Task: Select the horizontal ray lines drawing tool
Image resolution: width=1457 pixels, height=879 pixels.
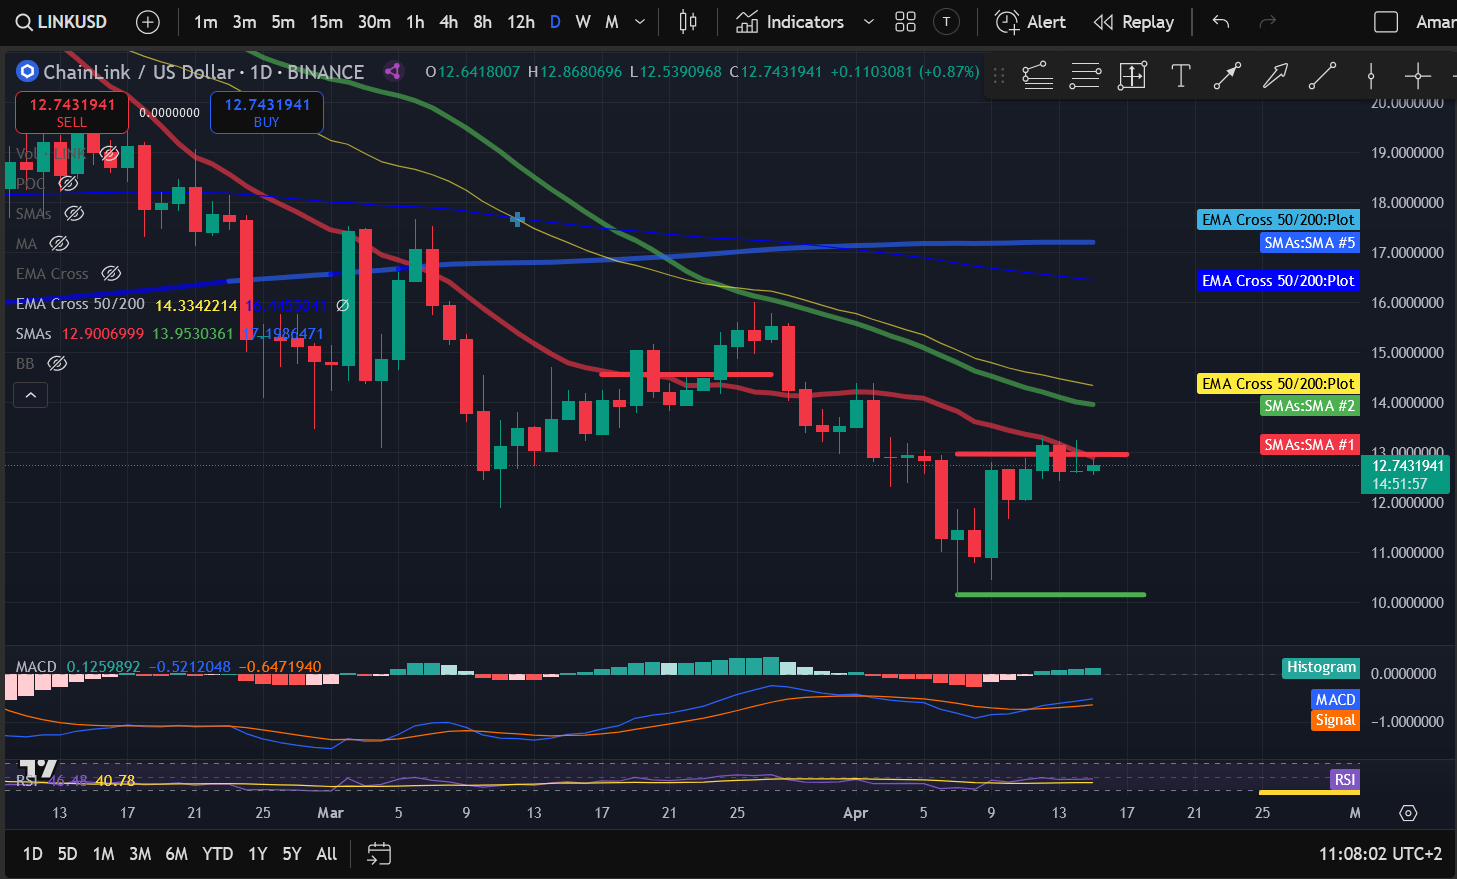Action: [1085, 75]
